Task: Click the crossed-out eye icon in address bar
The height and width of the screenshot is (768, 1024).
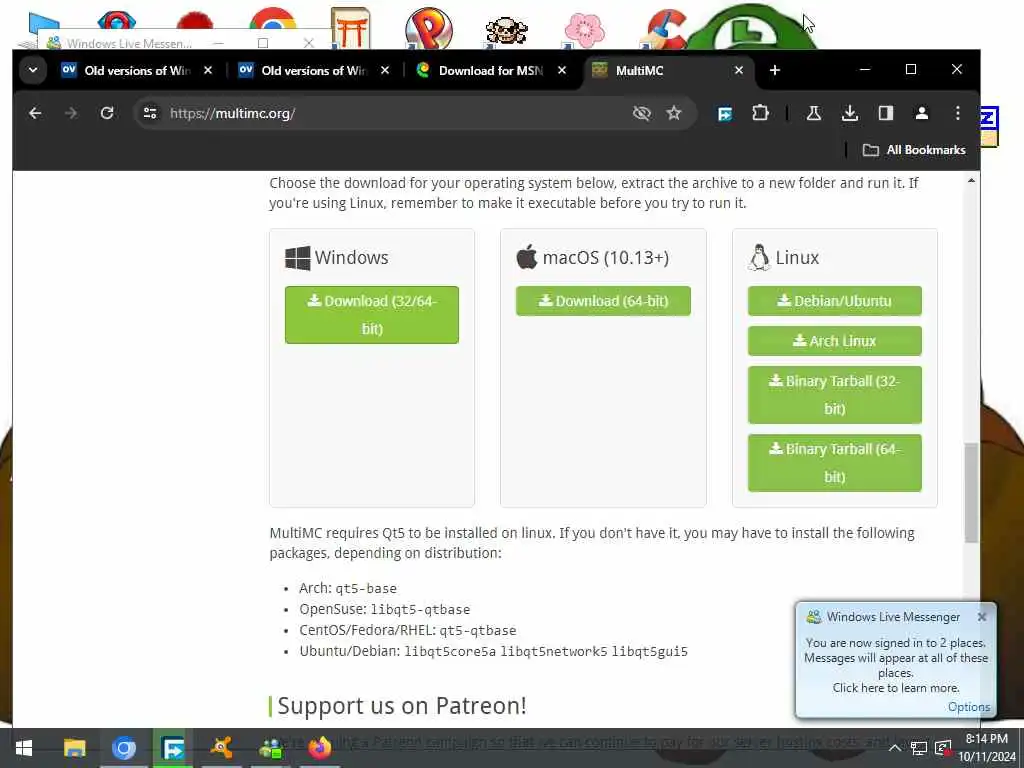Action: 642,113
